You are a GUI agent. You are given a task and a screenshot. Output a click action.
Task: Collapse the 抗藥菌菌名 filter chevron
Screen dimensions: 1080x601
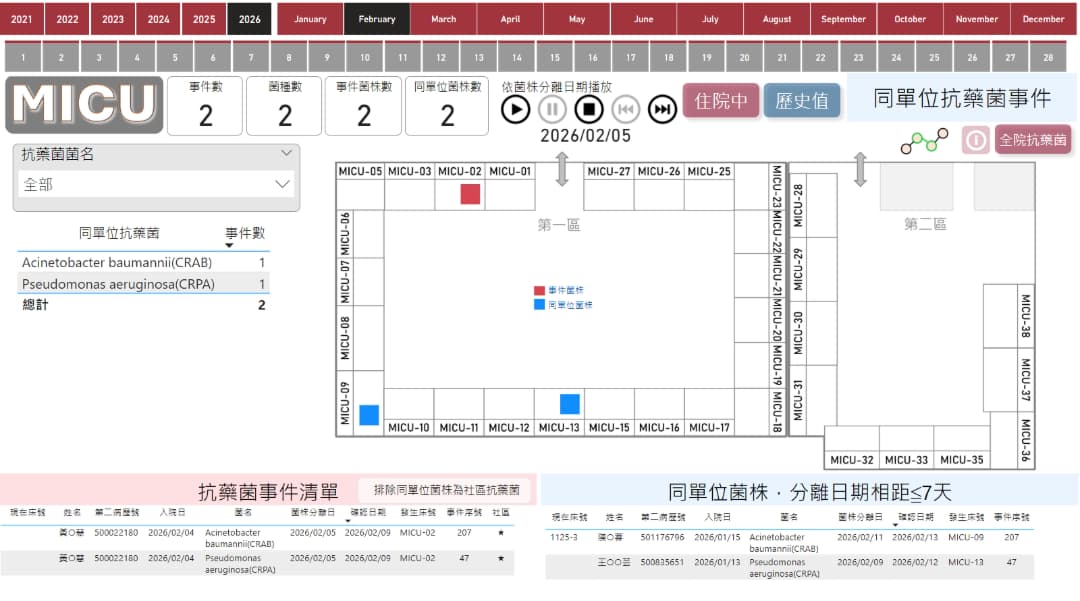pyautogui.click(x=286, y=153)
